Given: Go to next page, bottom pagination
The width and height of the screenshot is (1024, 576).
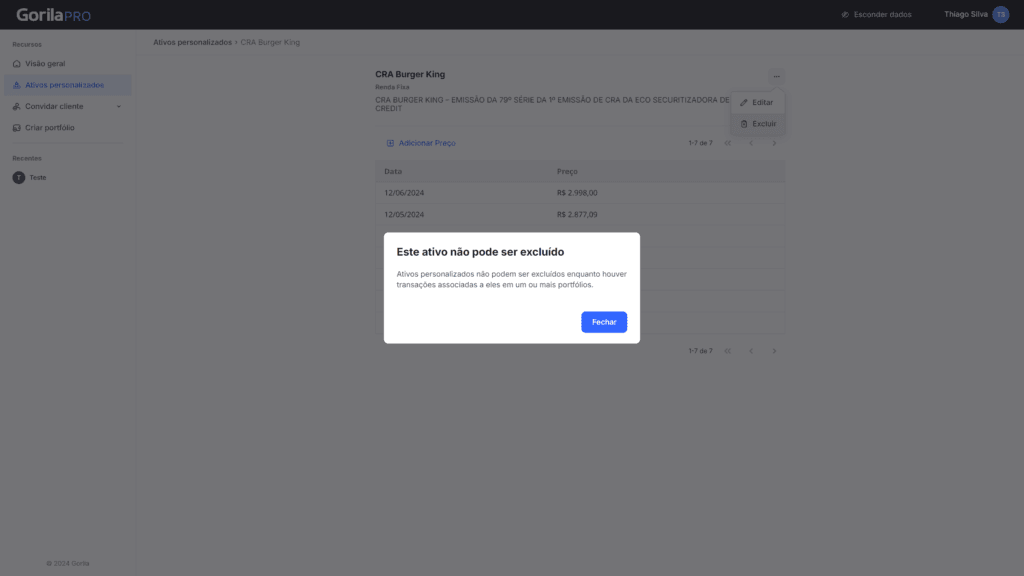Looking at the screenshot, I should (x=775, y=351).
